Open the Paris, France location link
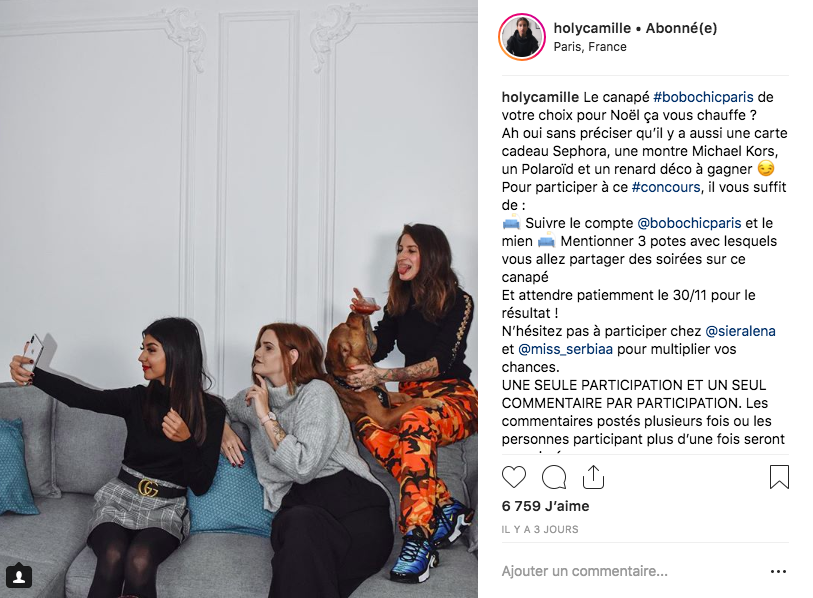 [590, 47]
